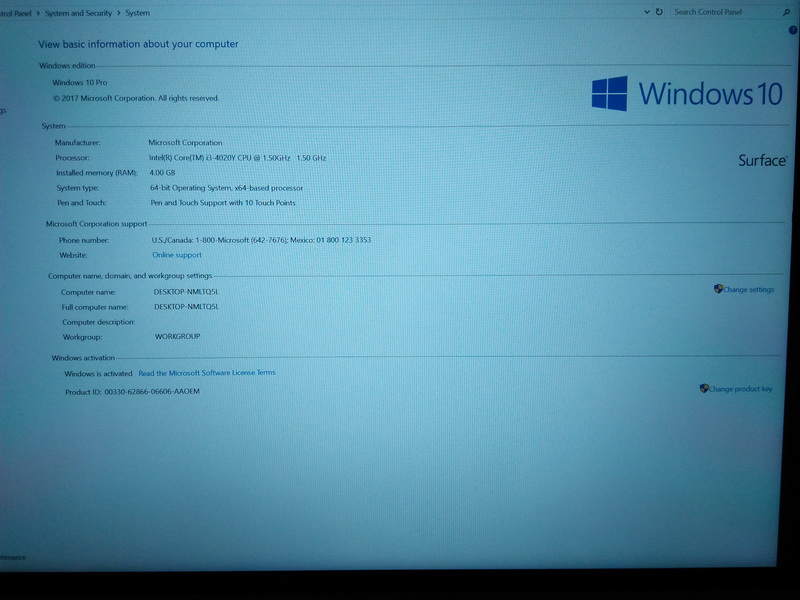Expand the breadcrumb arrow before System
Viewport: 800px width, 600px height.
coord(118,13)
